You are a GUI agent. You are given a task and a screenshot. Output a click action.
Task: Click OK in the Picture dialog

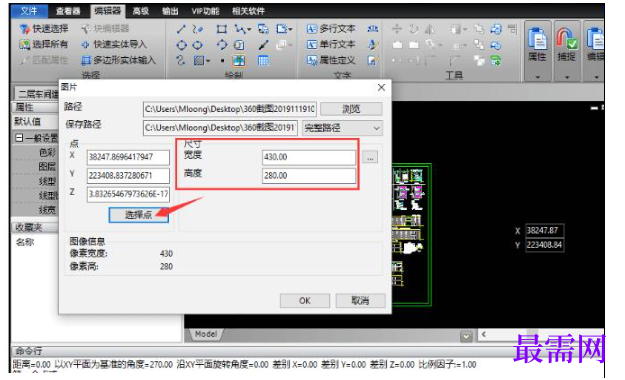pos(305,301)
